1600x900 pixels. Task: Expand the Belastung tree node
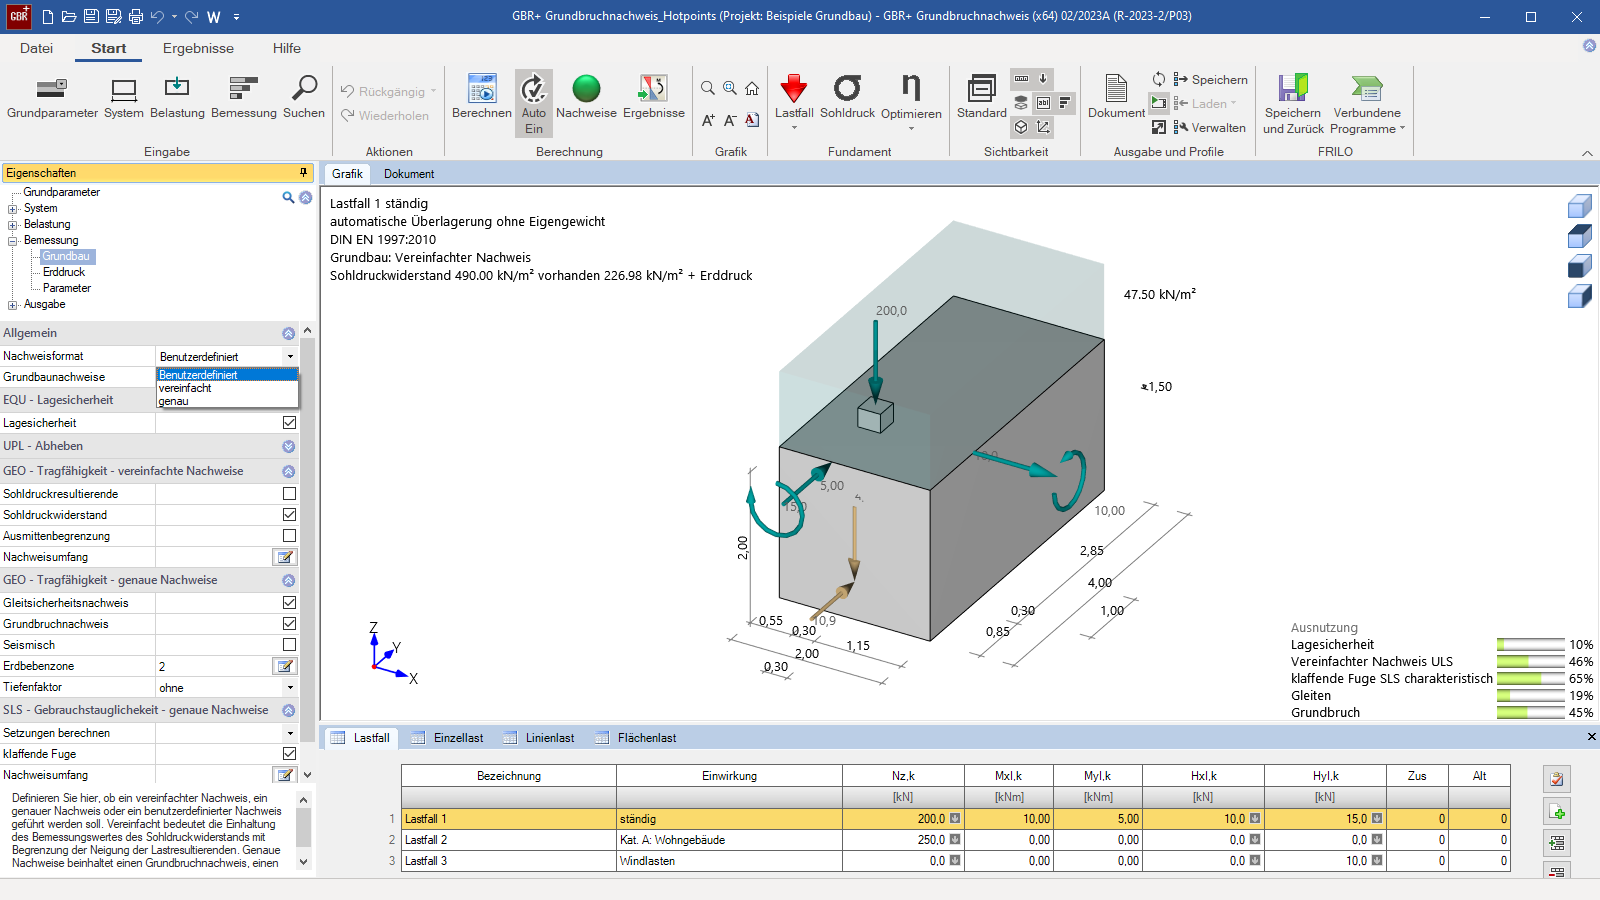pyautogui.click(x=13, y=225)
